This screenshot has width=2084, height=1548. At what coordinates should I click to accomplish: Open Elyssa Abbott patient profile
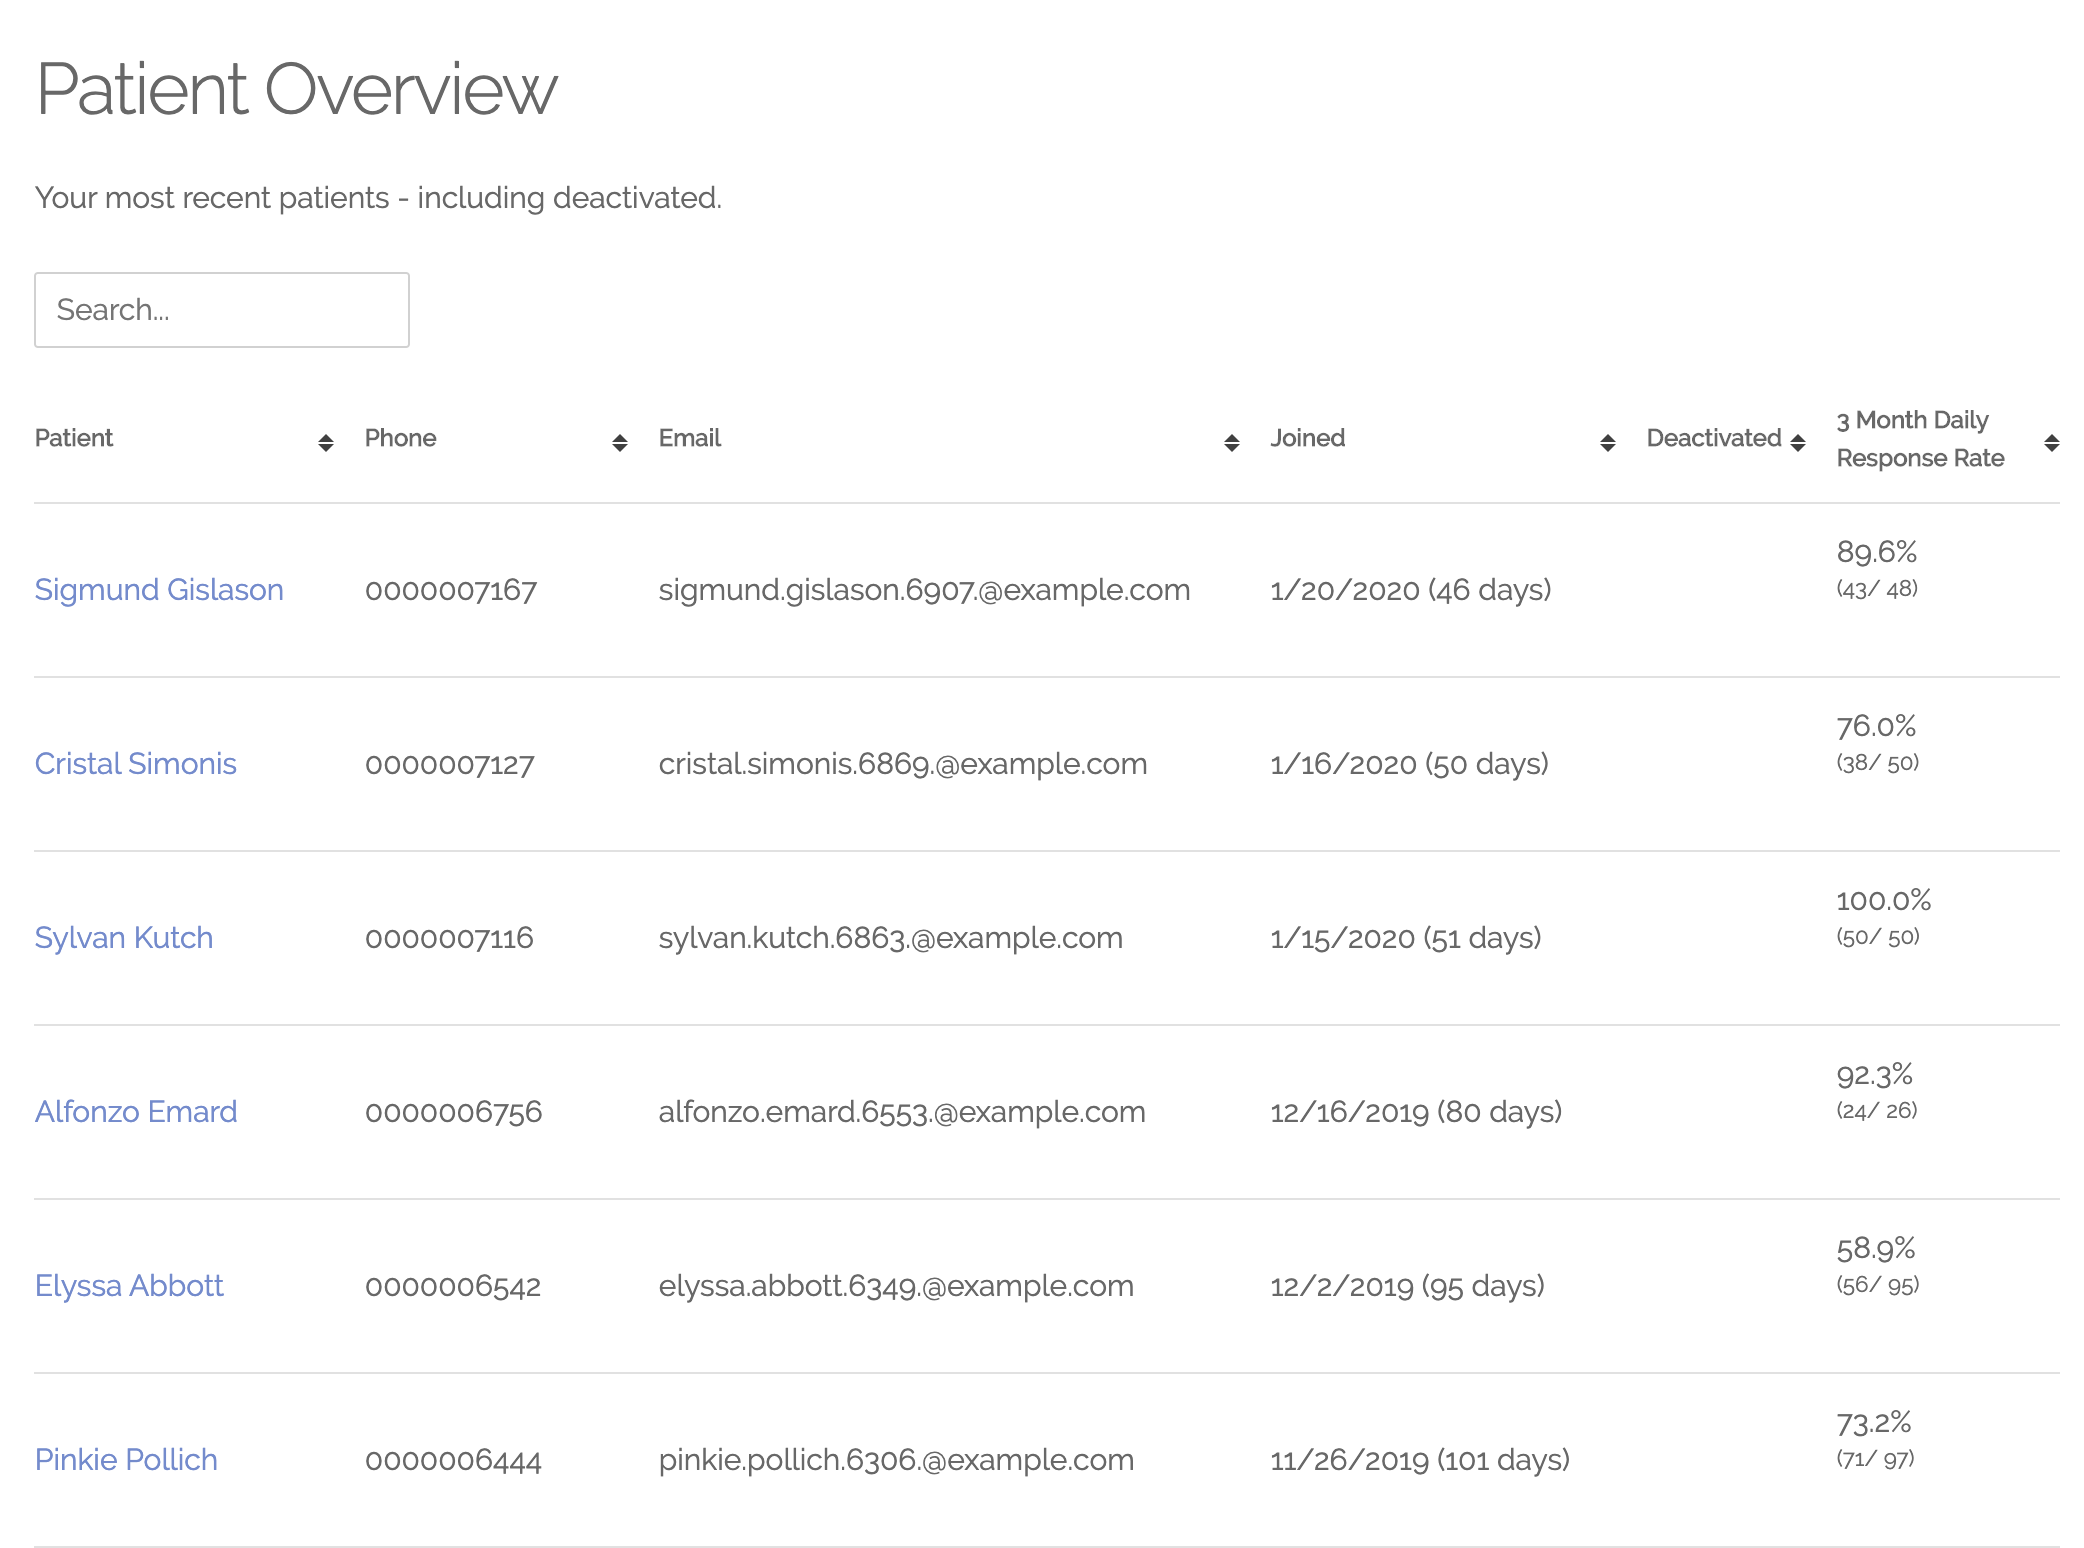[x=129, y=1286]
